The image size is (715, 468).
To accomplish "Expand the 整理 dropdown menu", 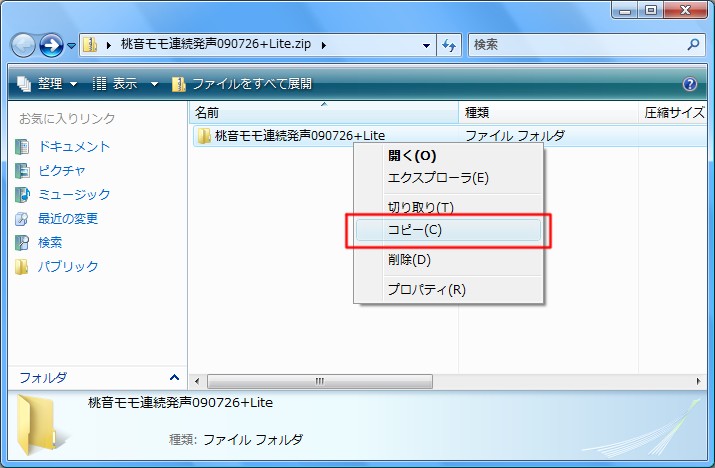I will point(48,84).
